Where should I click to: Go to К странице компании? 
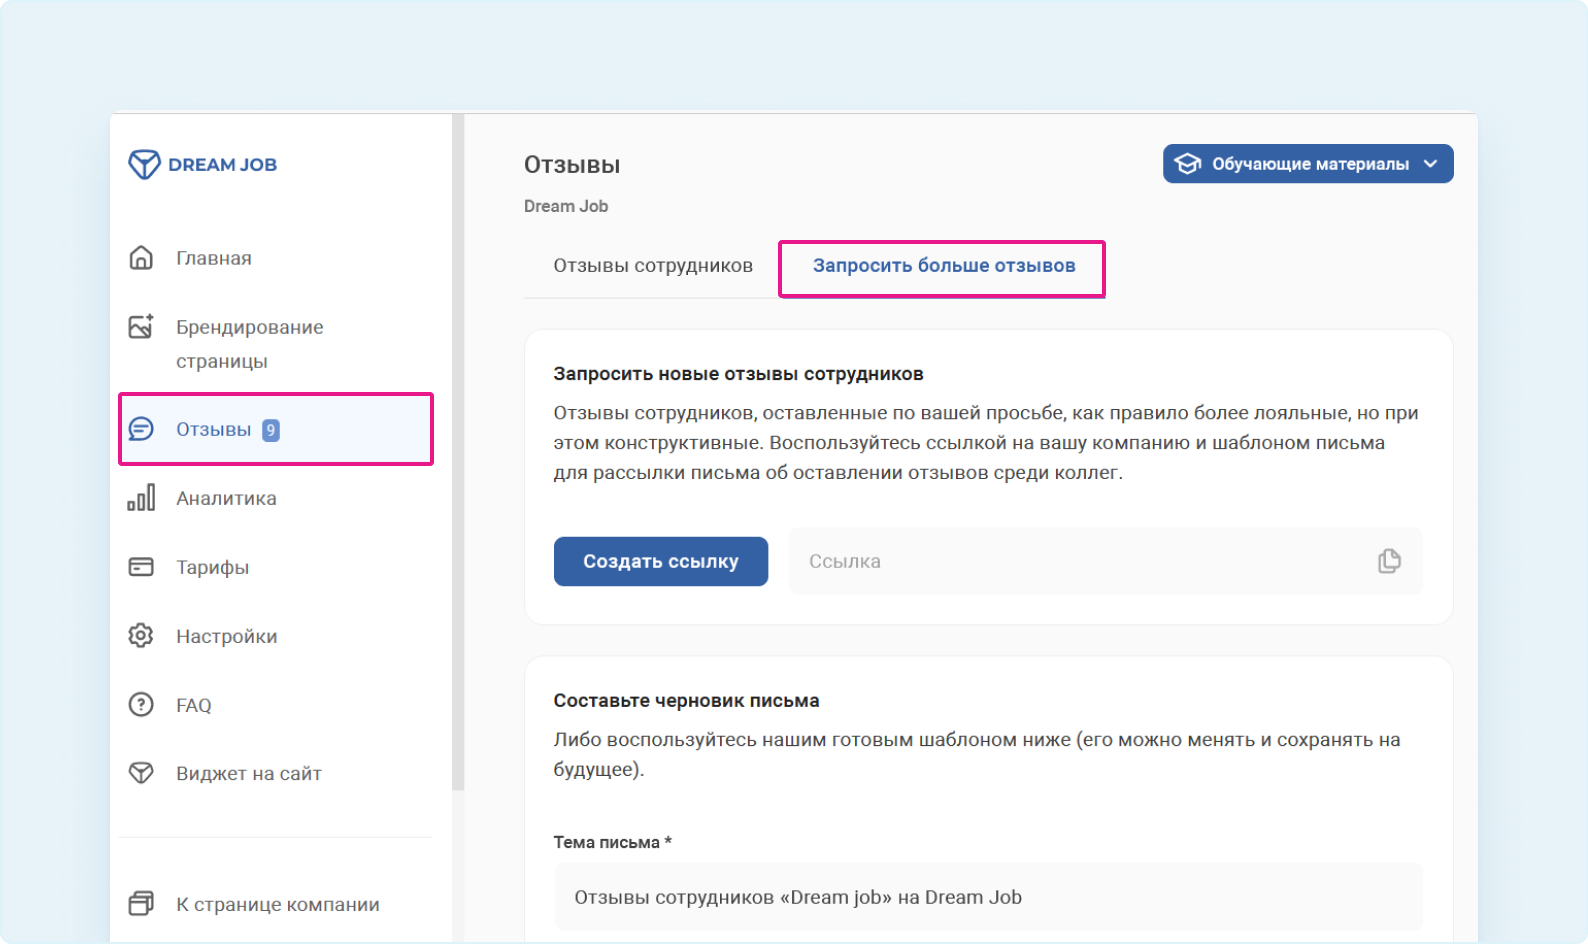click(276, 904)
